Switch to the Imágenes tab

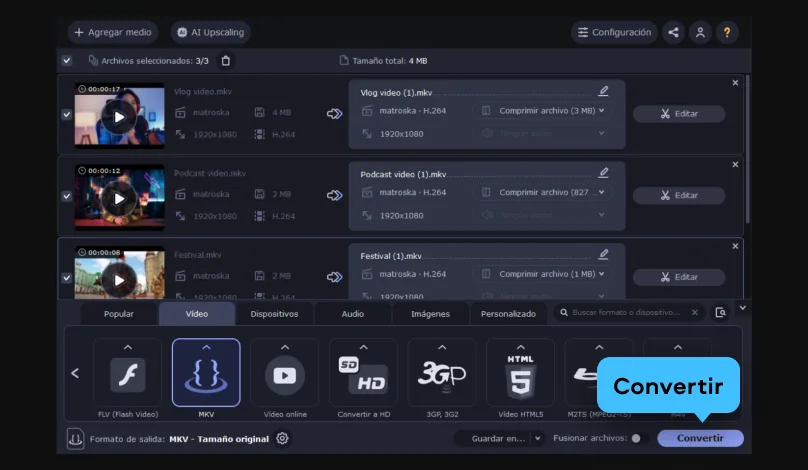[430, 314]
